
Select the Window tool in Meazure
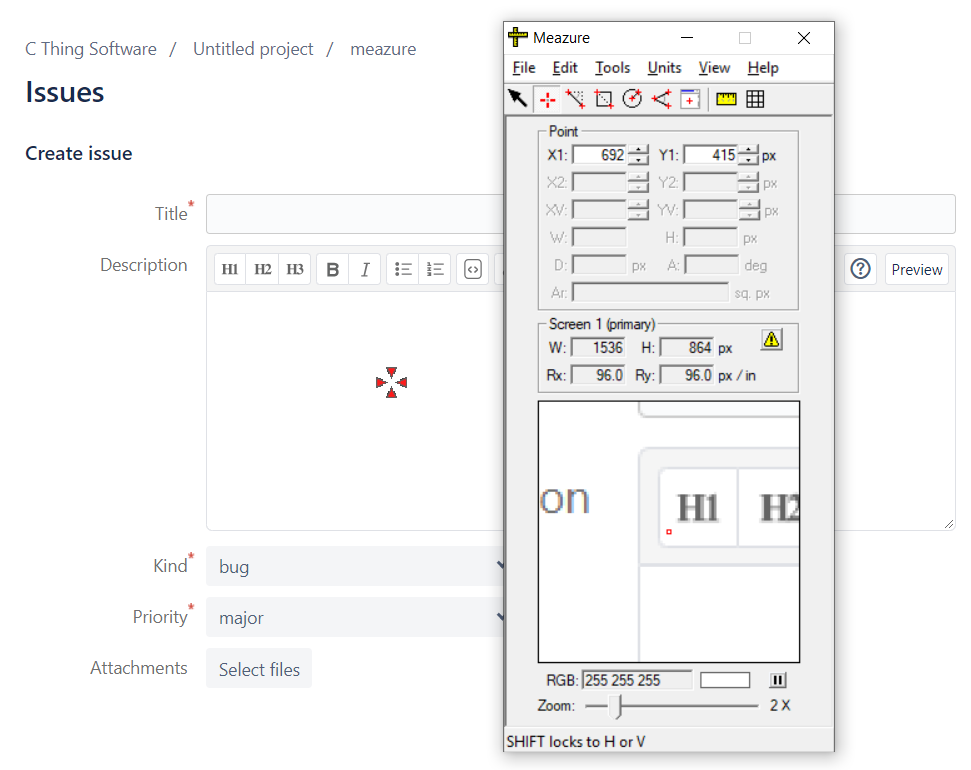(x=690, y=98)
